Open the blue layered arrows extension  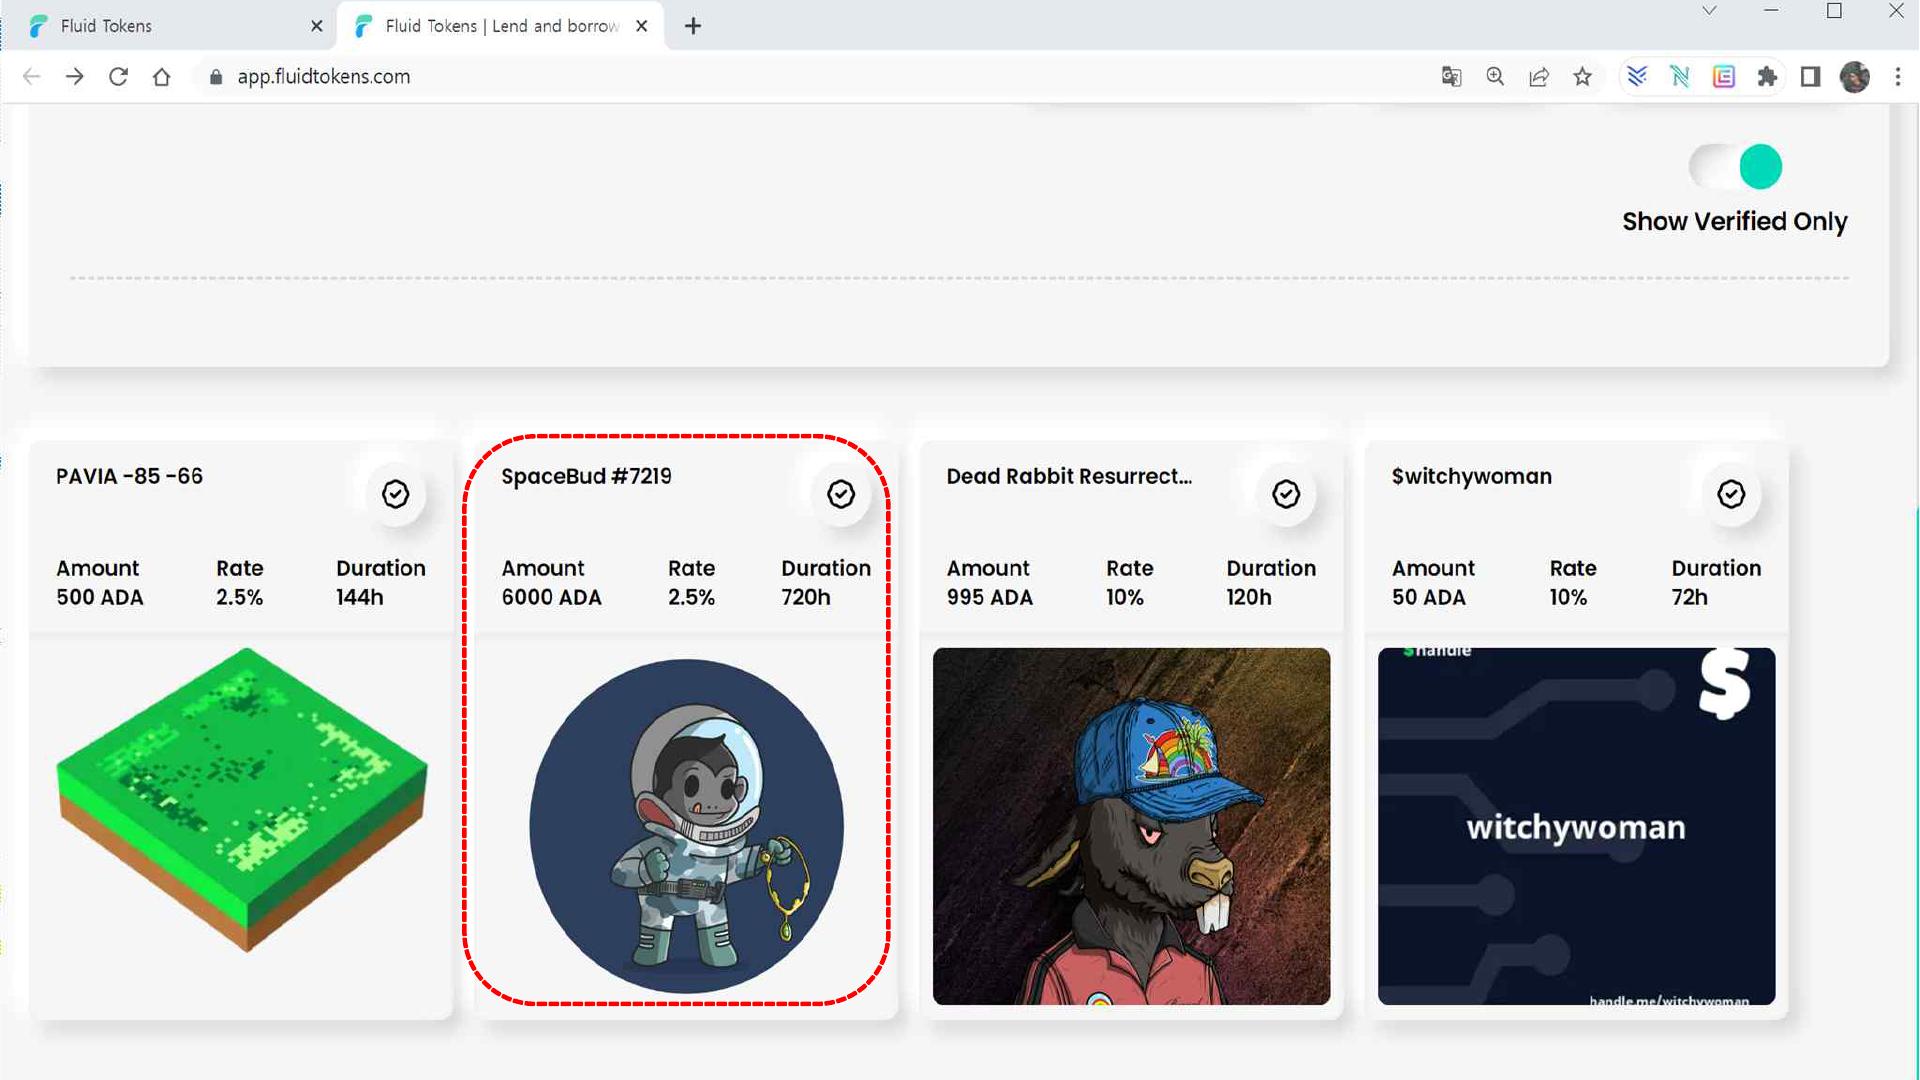coord(1637,77)
